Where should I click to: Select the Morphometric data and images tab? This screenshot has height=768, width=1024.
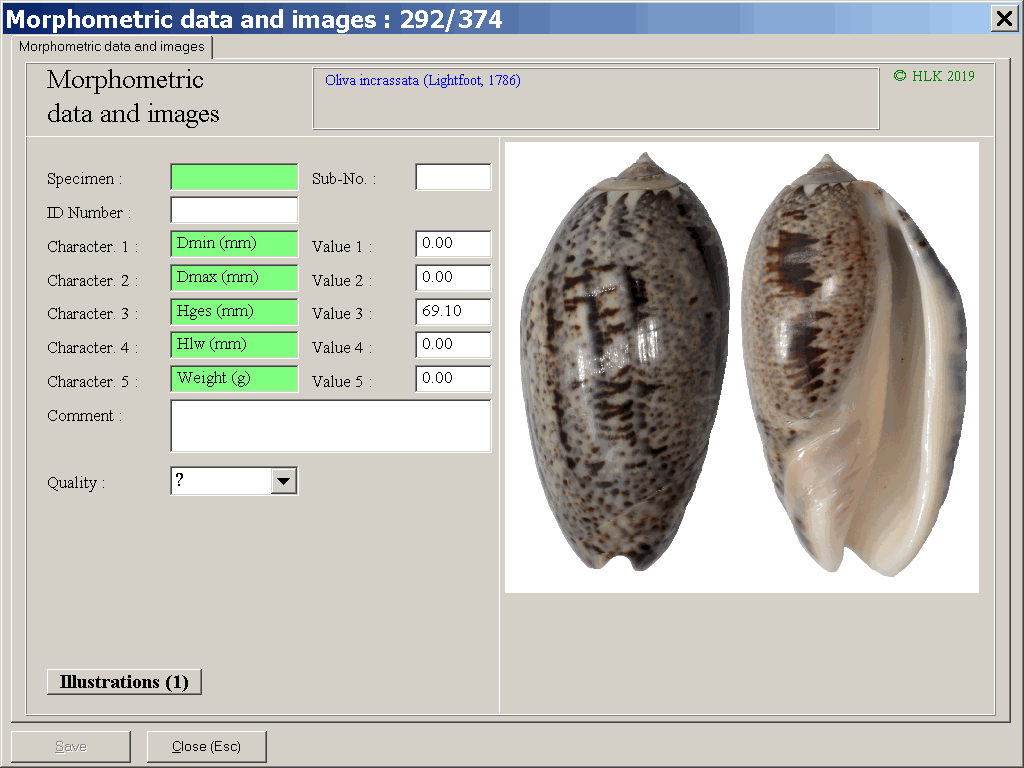[x=112, y=47]
